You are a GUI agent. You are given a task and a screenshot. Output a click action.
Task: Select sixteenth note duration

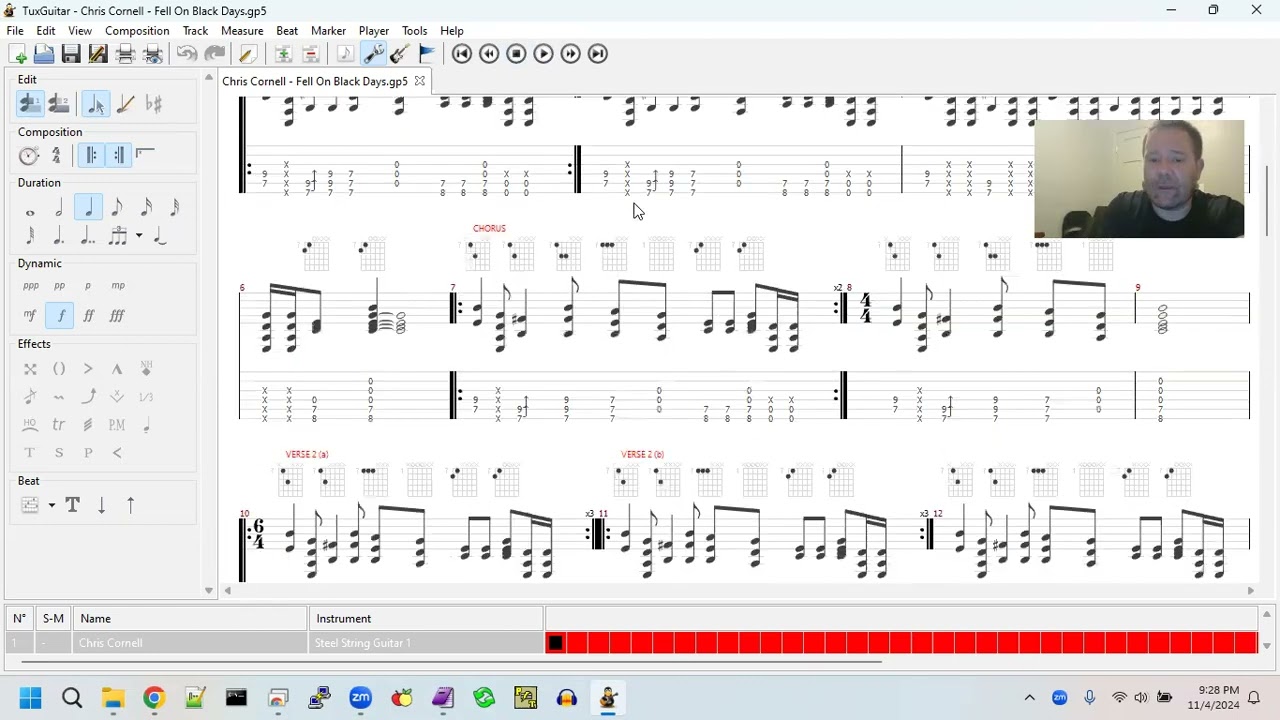tap(146, 208)
